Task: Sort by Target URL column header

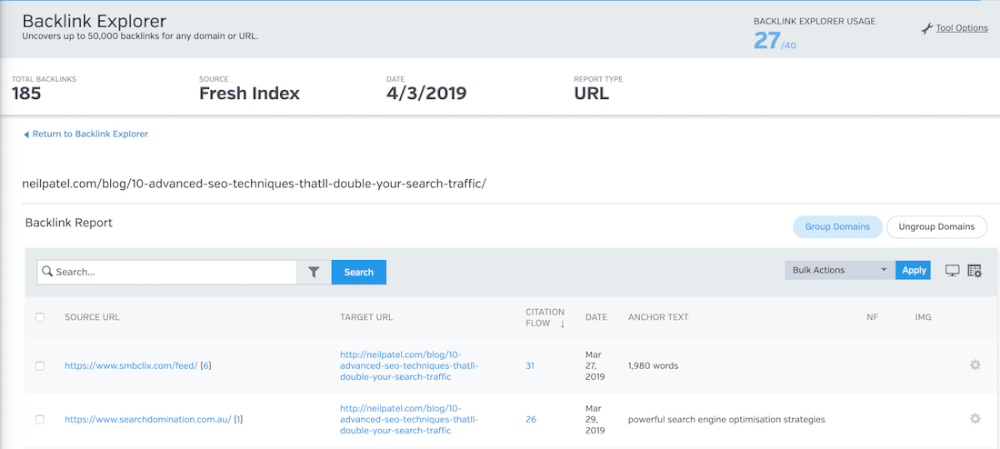Action: click(366, 317)
